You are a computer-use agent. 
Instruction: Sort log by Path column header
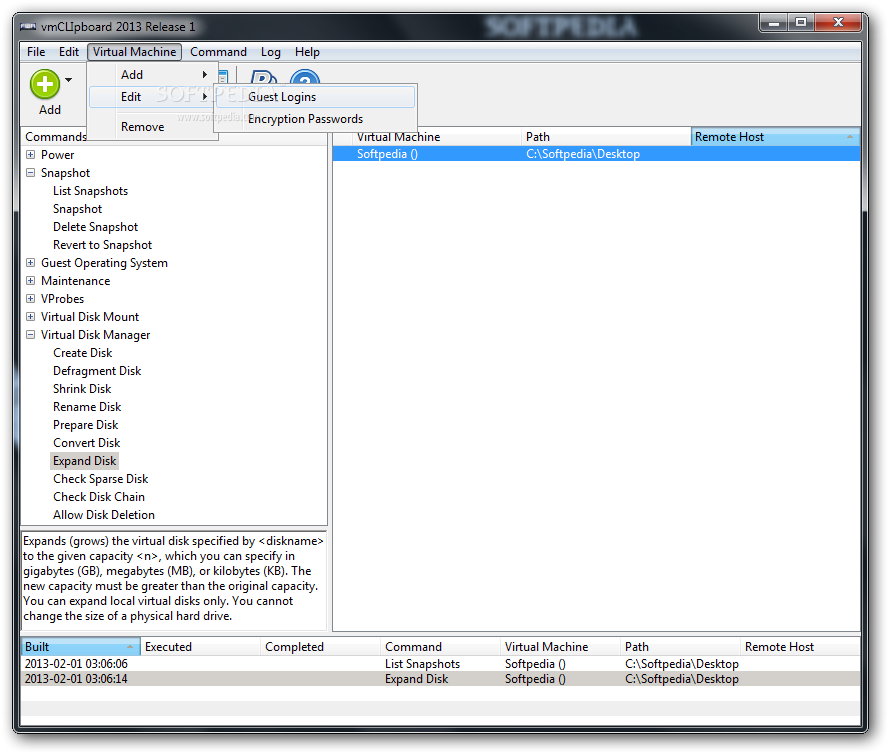pos(680,647)
